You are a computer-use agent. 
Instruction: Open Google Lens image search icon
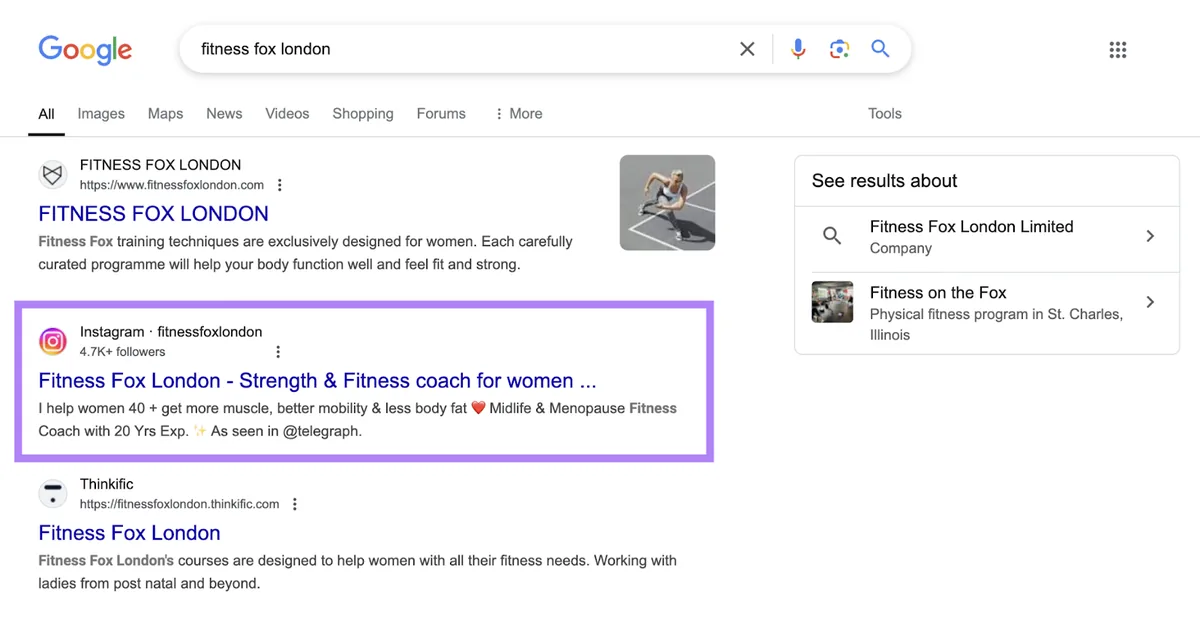(x=839, y=49)
